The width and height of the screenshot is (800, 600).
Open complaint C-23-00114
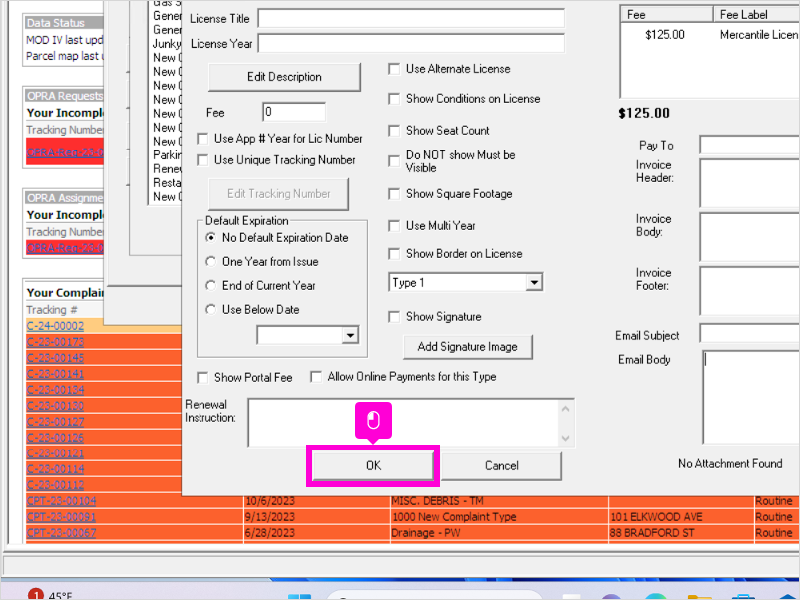(x=55, y=469)
